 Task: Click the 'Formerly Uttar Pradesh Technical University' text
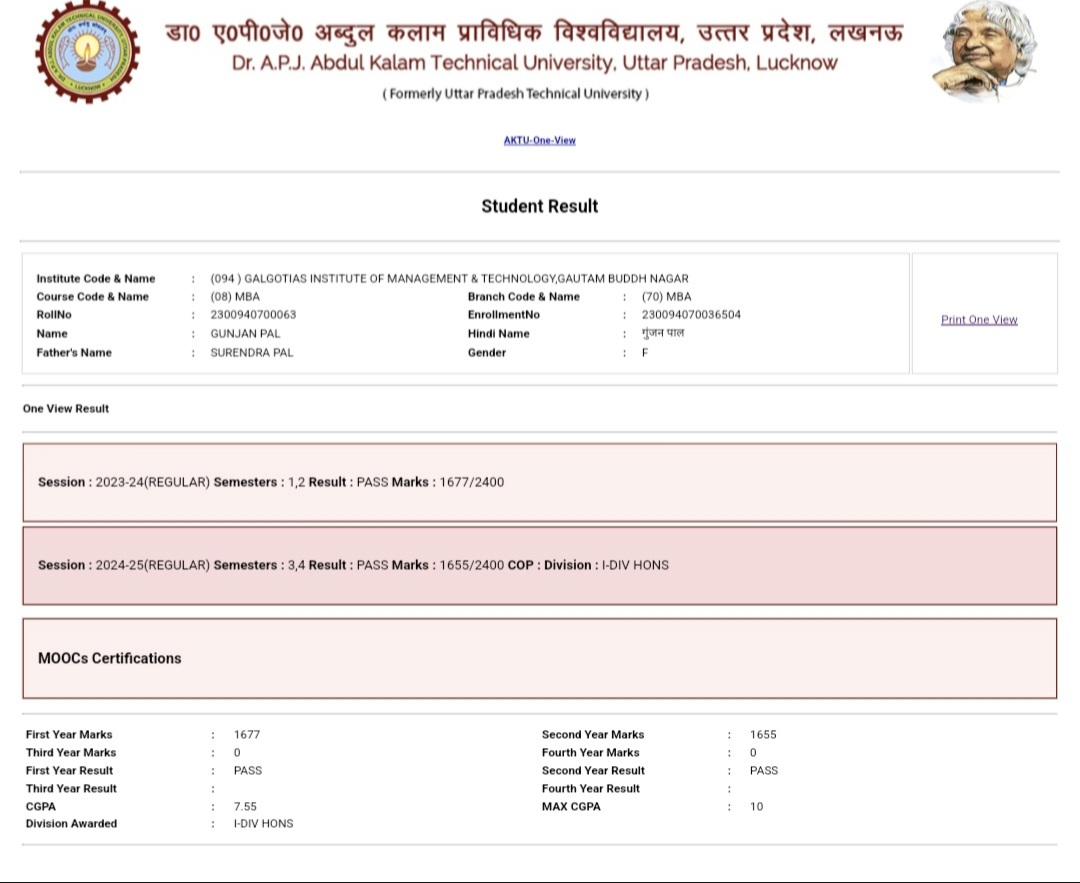[x=516, y=94]
